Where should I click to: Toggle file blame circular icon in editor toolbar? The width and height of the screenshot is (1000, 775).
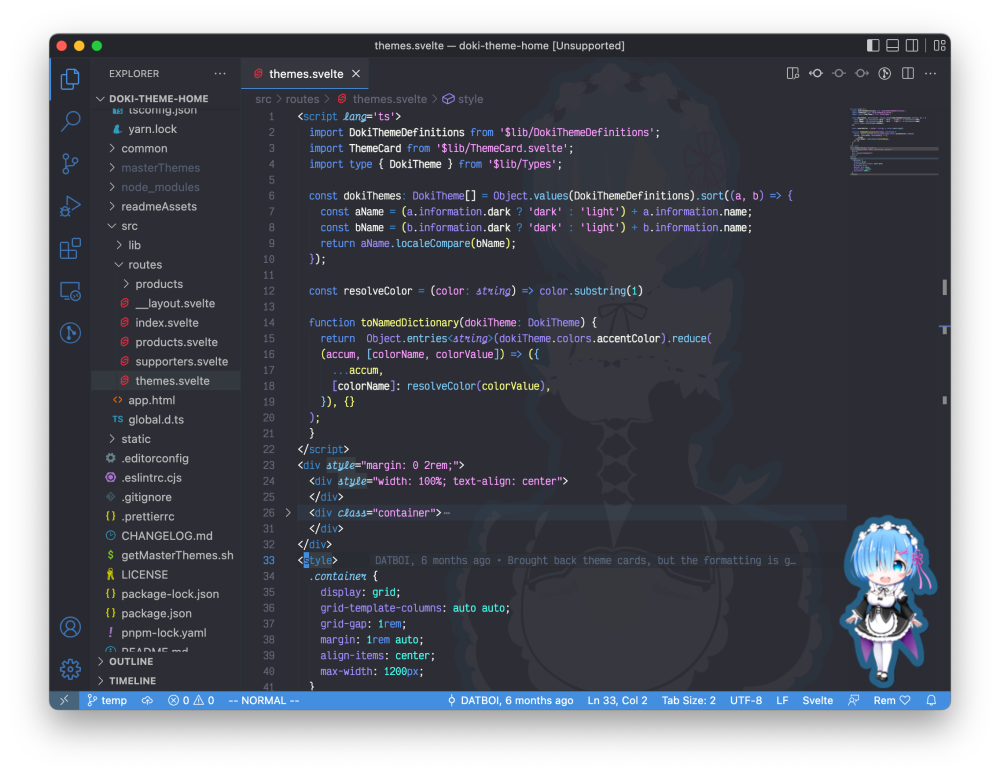click(885, 73)
